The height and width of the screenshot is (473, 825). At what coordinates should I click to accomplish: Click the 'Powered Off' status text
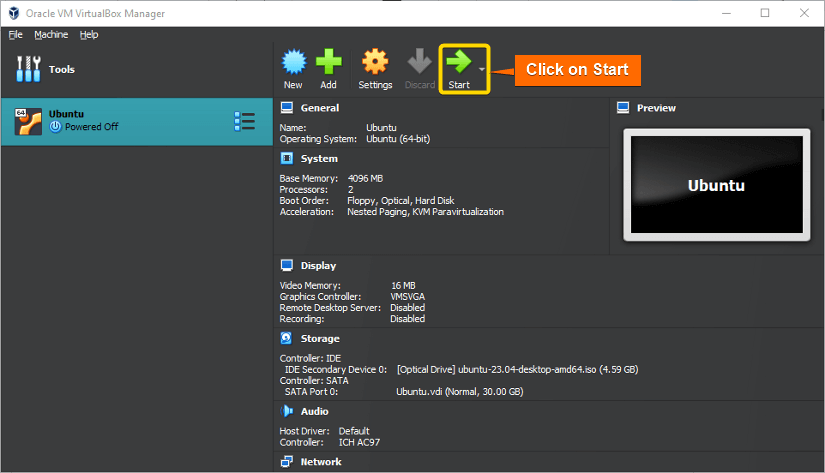92,127
